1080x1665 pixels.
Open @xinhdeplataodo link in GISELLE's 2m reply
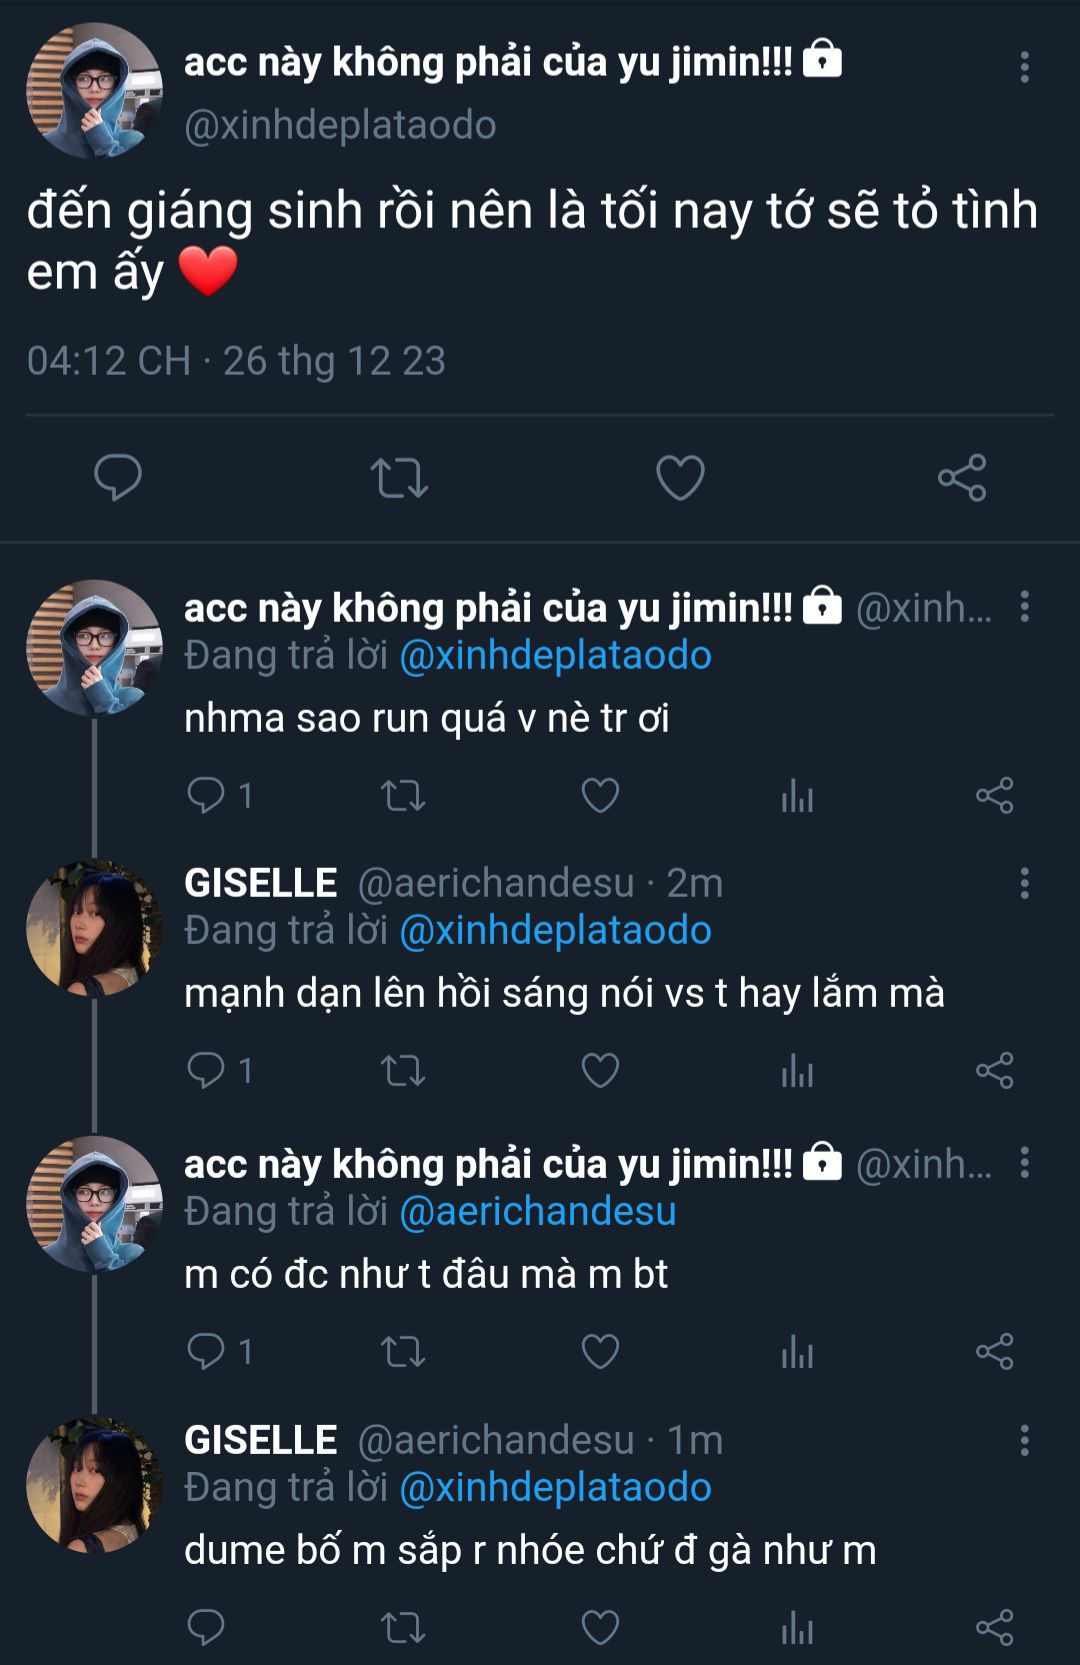(555, 931)
